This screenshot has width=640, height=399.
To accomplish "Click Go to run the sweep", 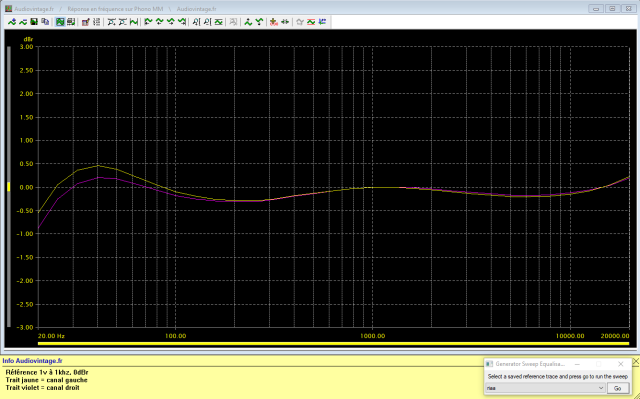I will tap(618, 388).
